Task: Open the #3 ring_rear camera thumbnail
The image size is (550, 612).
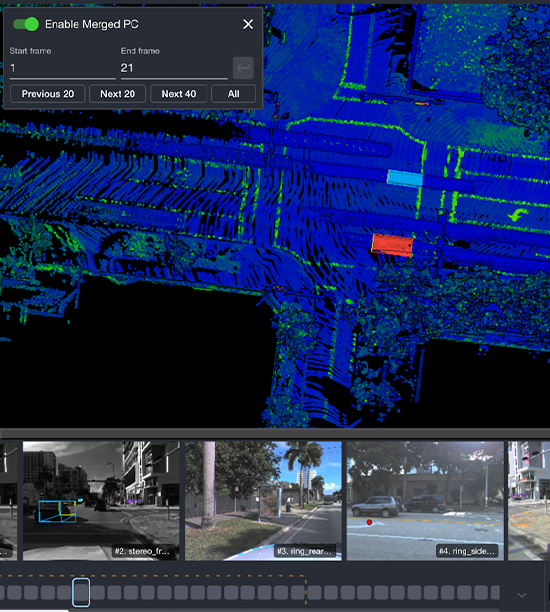Action: coord(263,501)
